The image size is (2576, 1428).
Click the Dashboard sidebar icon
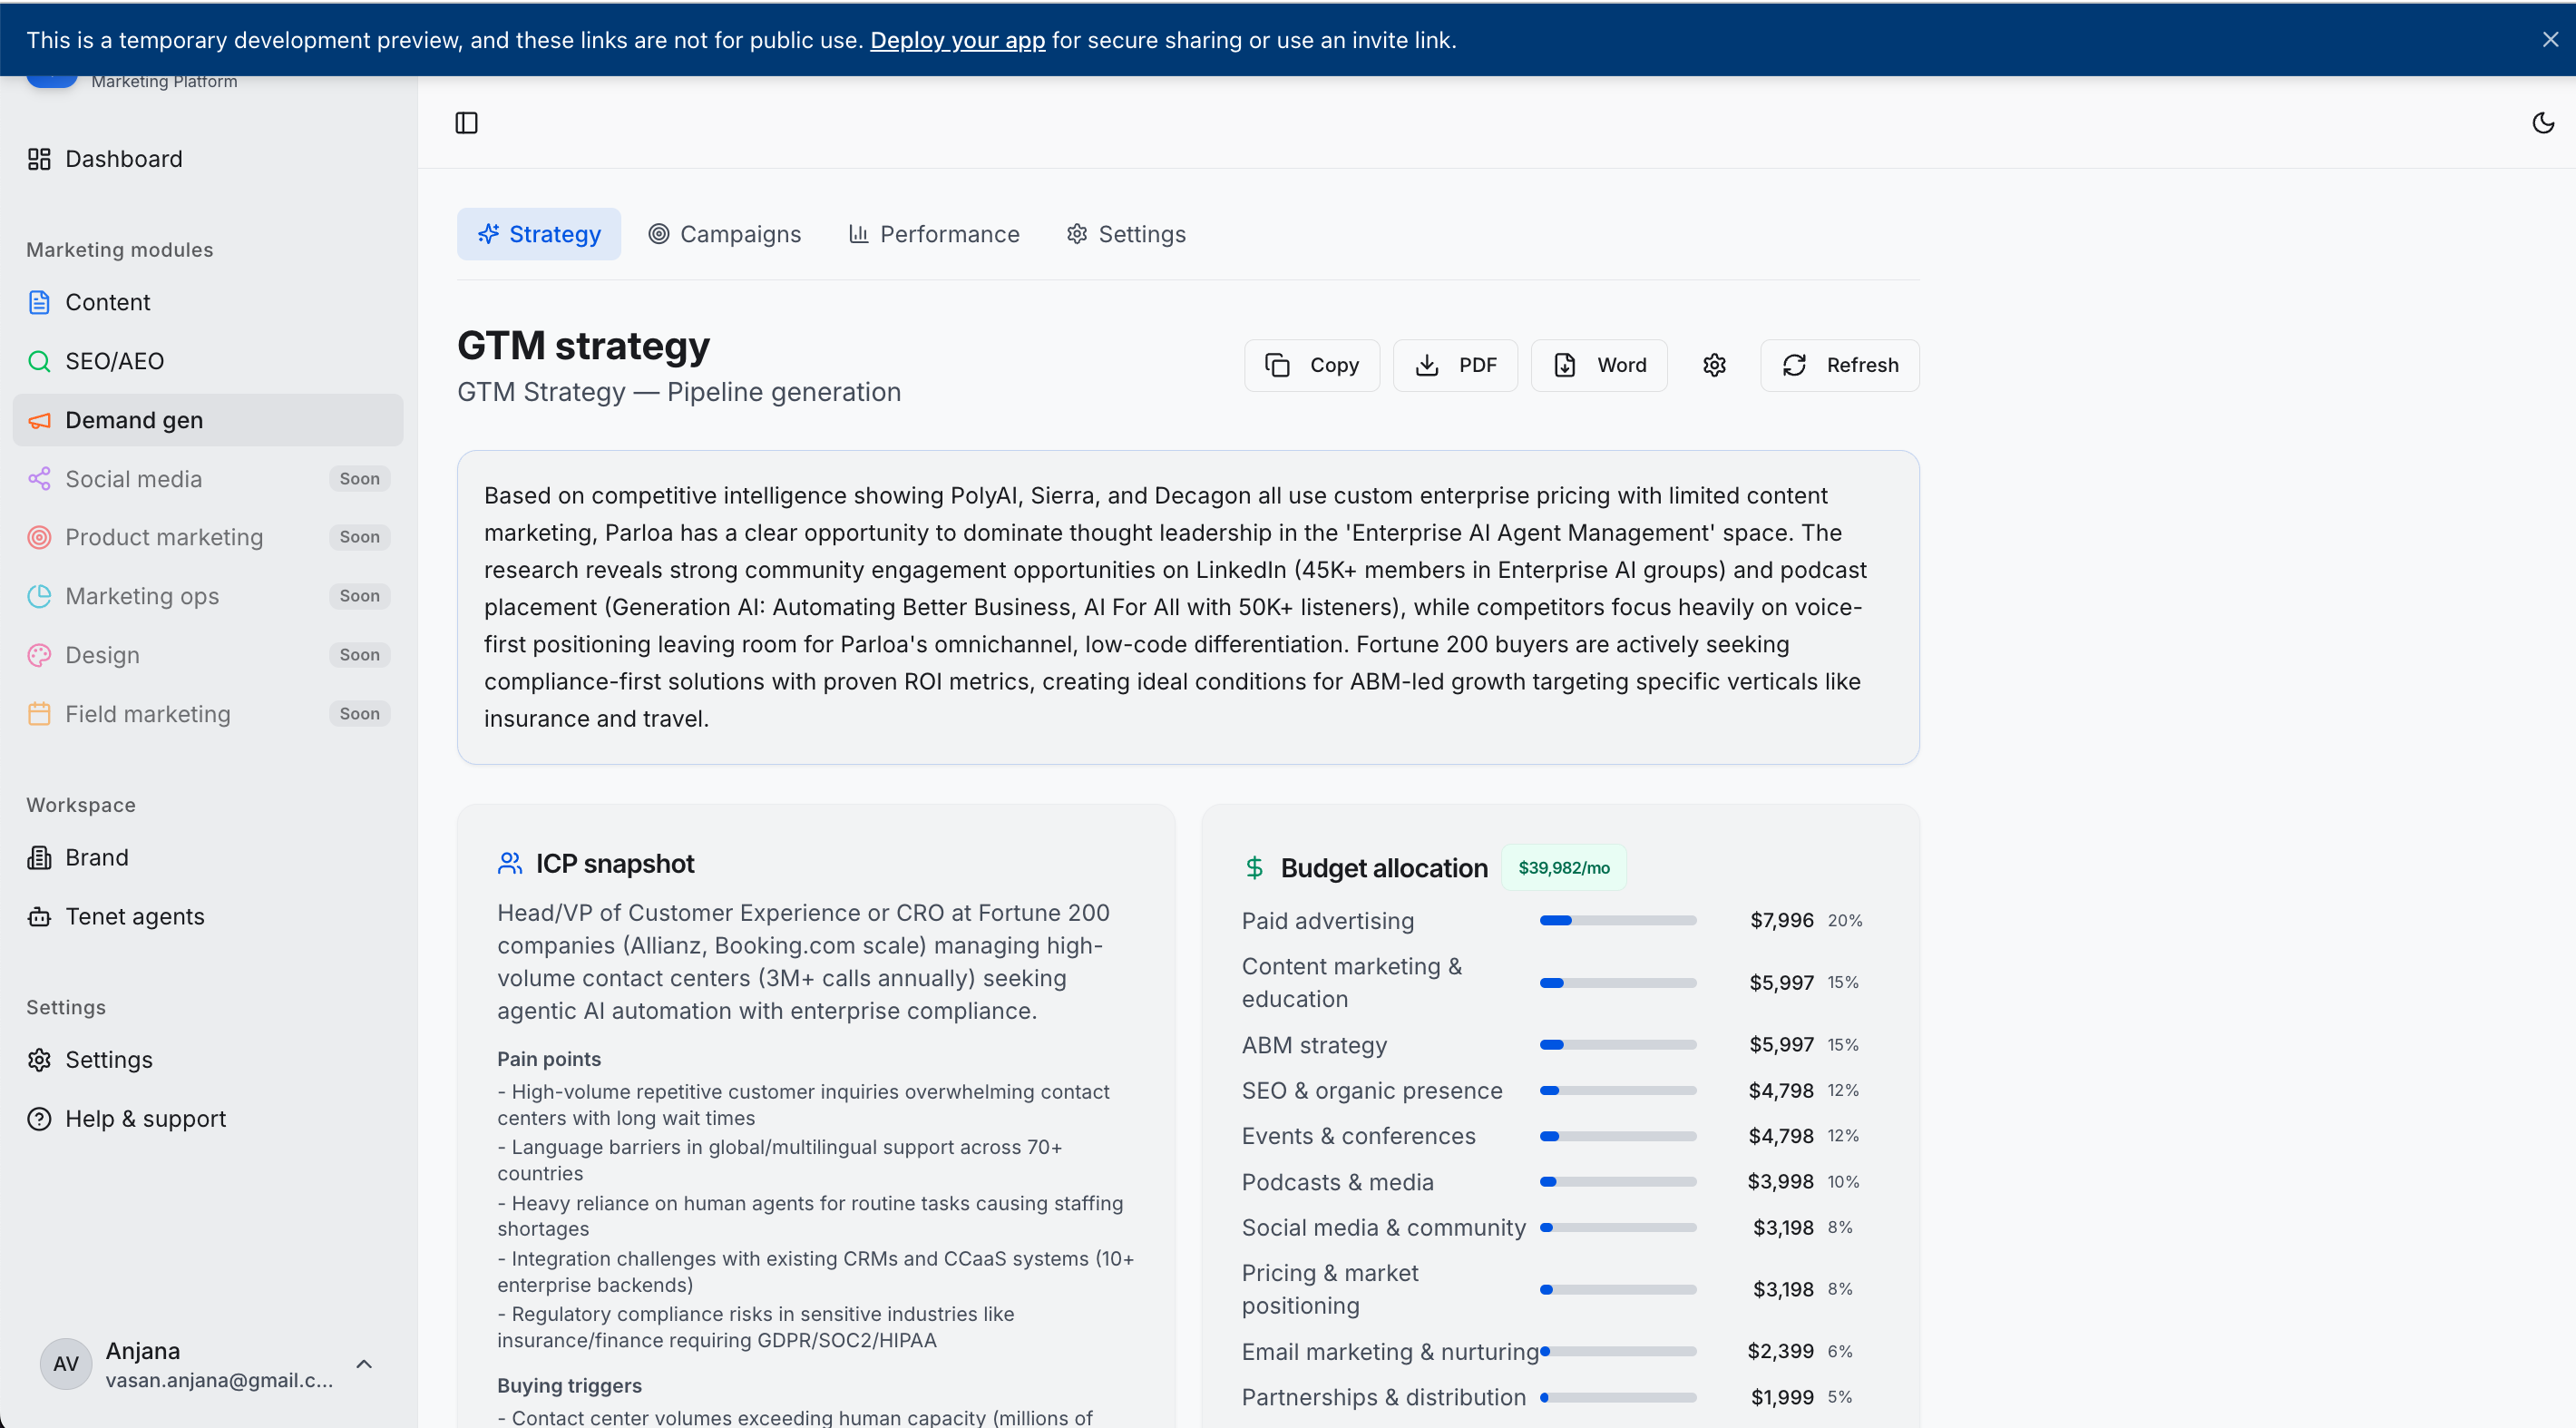click(x=39, y=159)
